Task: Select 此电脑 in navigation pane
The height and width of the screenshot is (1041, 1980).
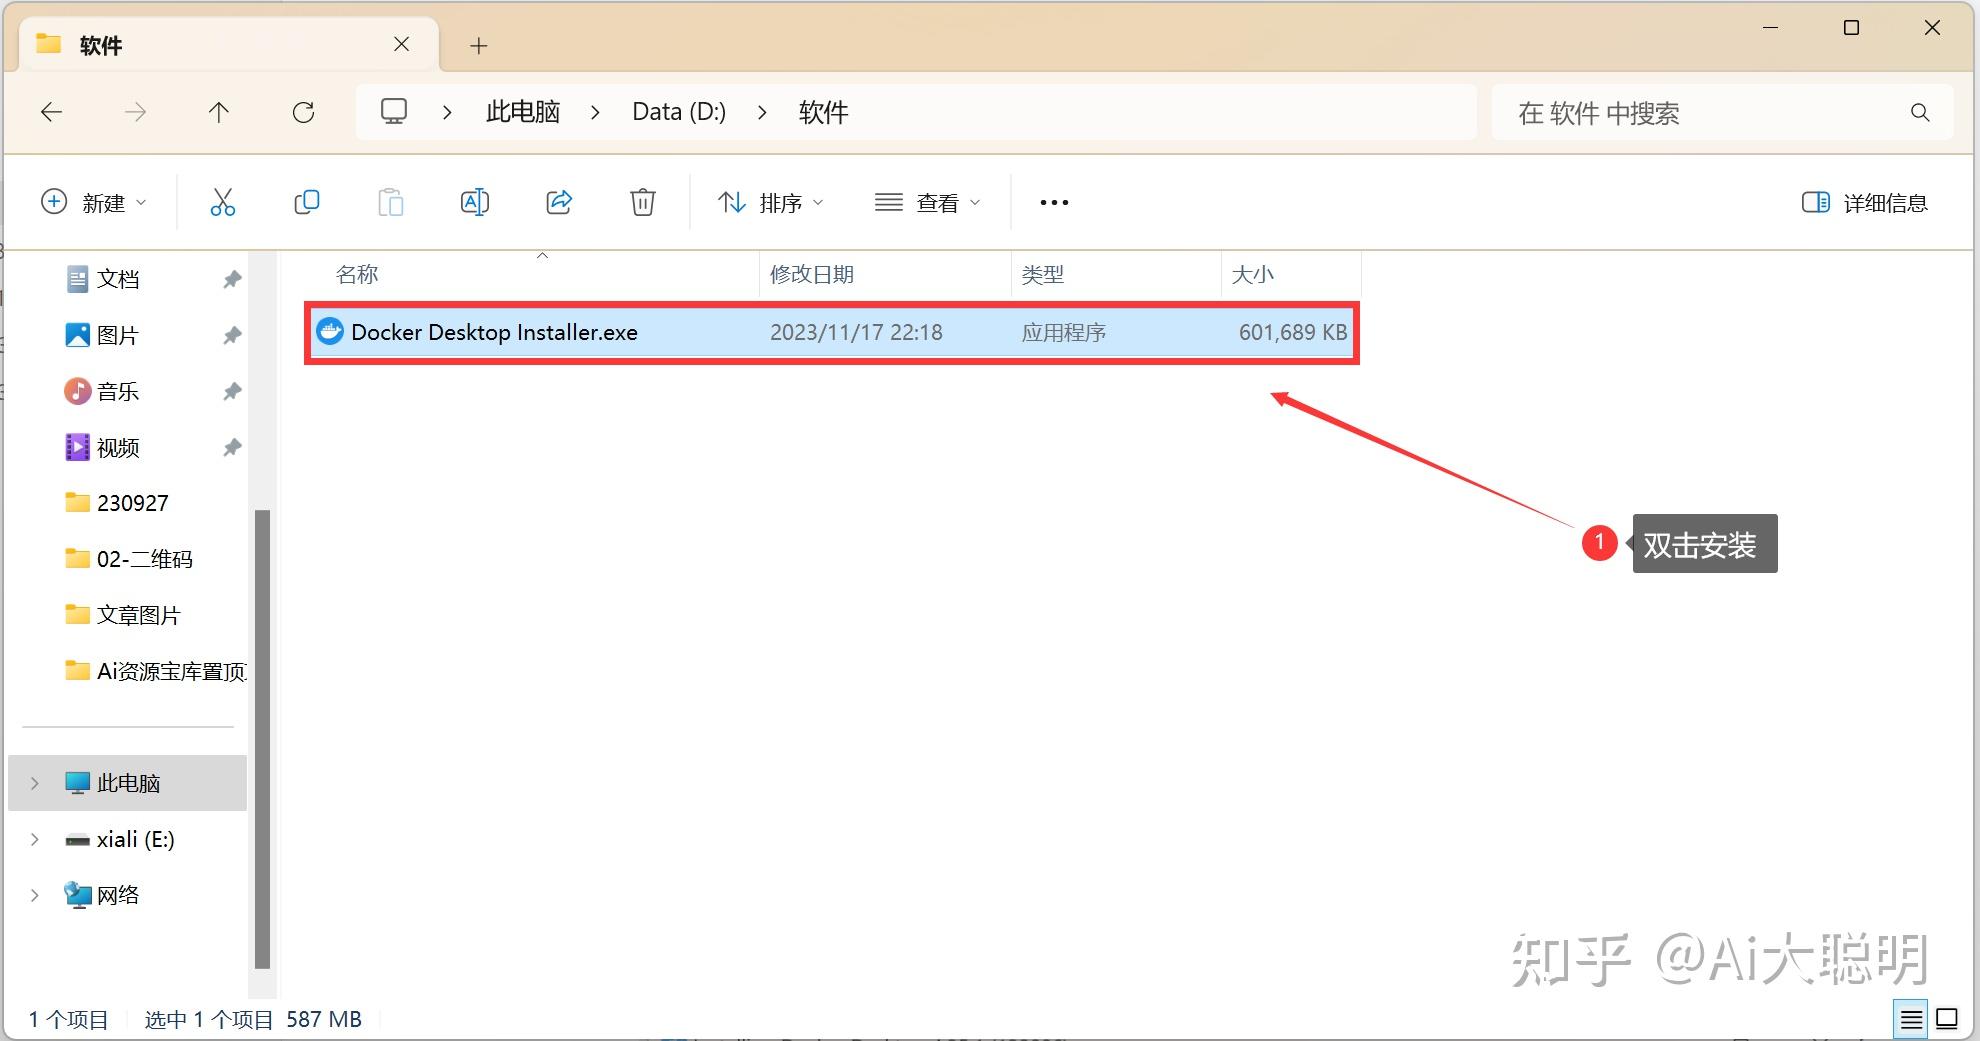Action: [128, 783]
